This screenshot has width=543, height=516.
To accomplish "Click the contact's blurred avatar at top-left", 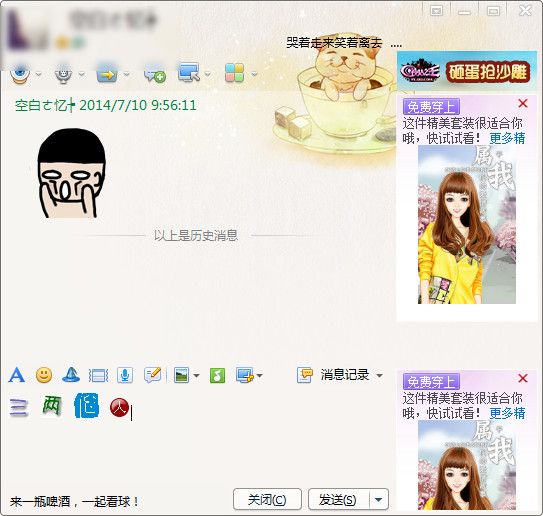I will point(27,30).
